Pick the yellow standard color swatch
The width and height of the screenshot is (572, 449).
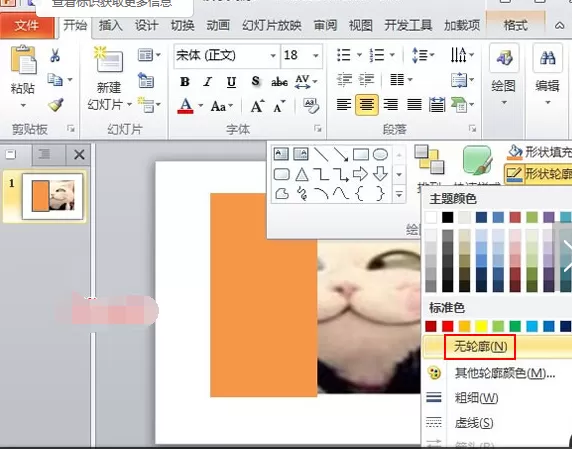481,326
